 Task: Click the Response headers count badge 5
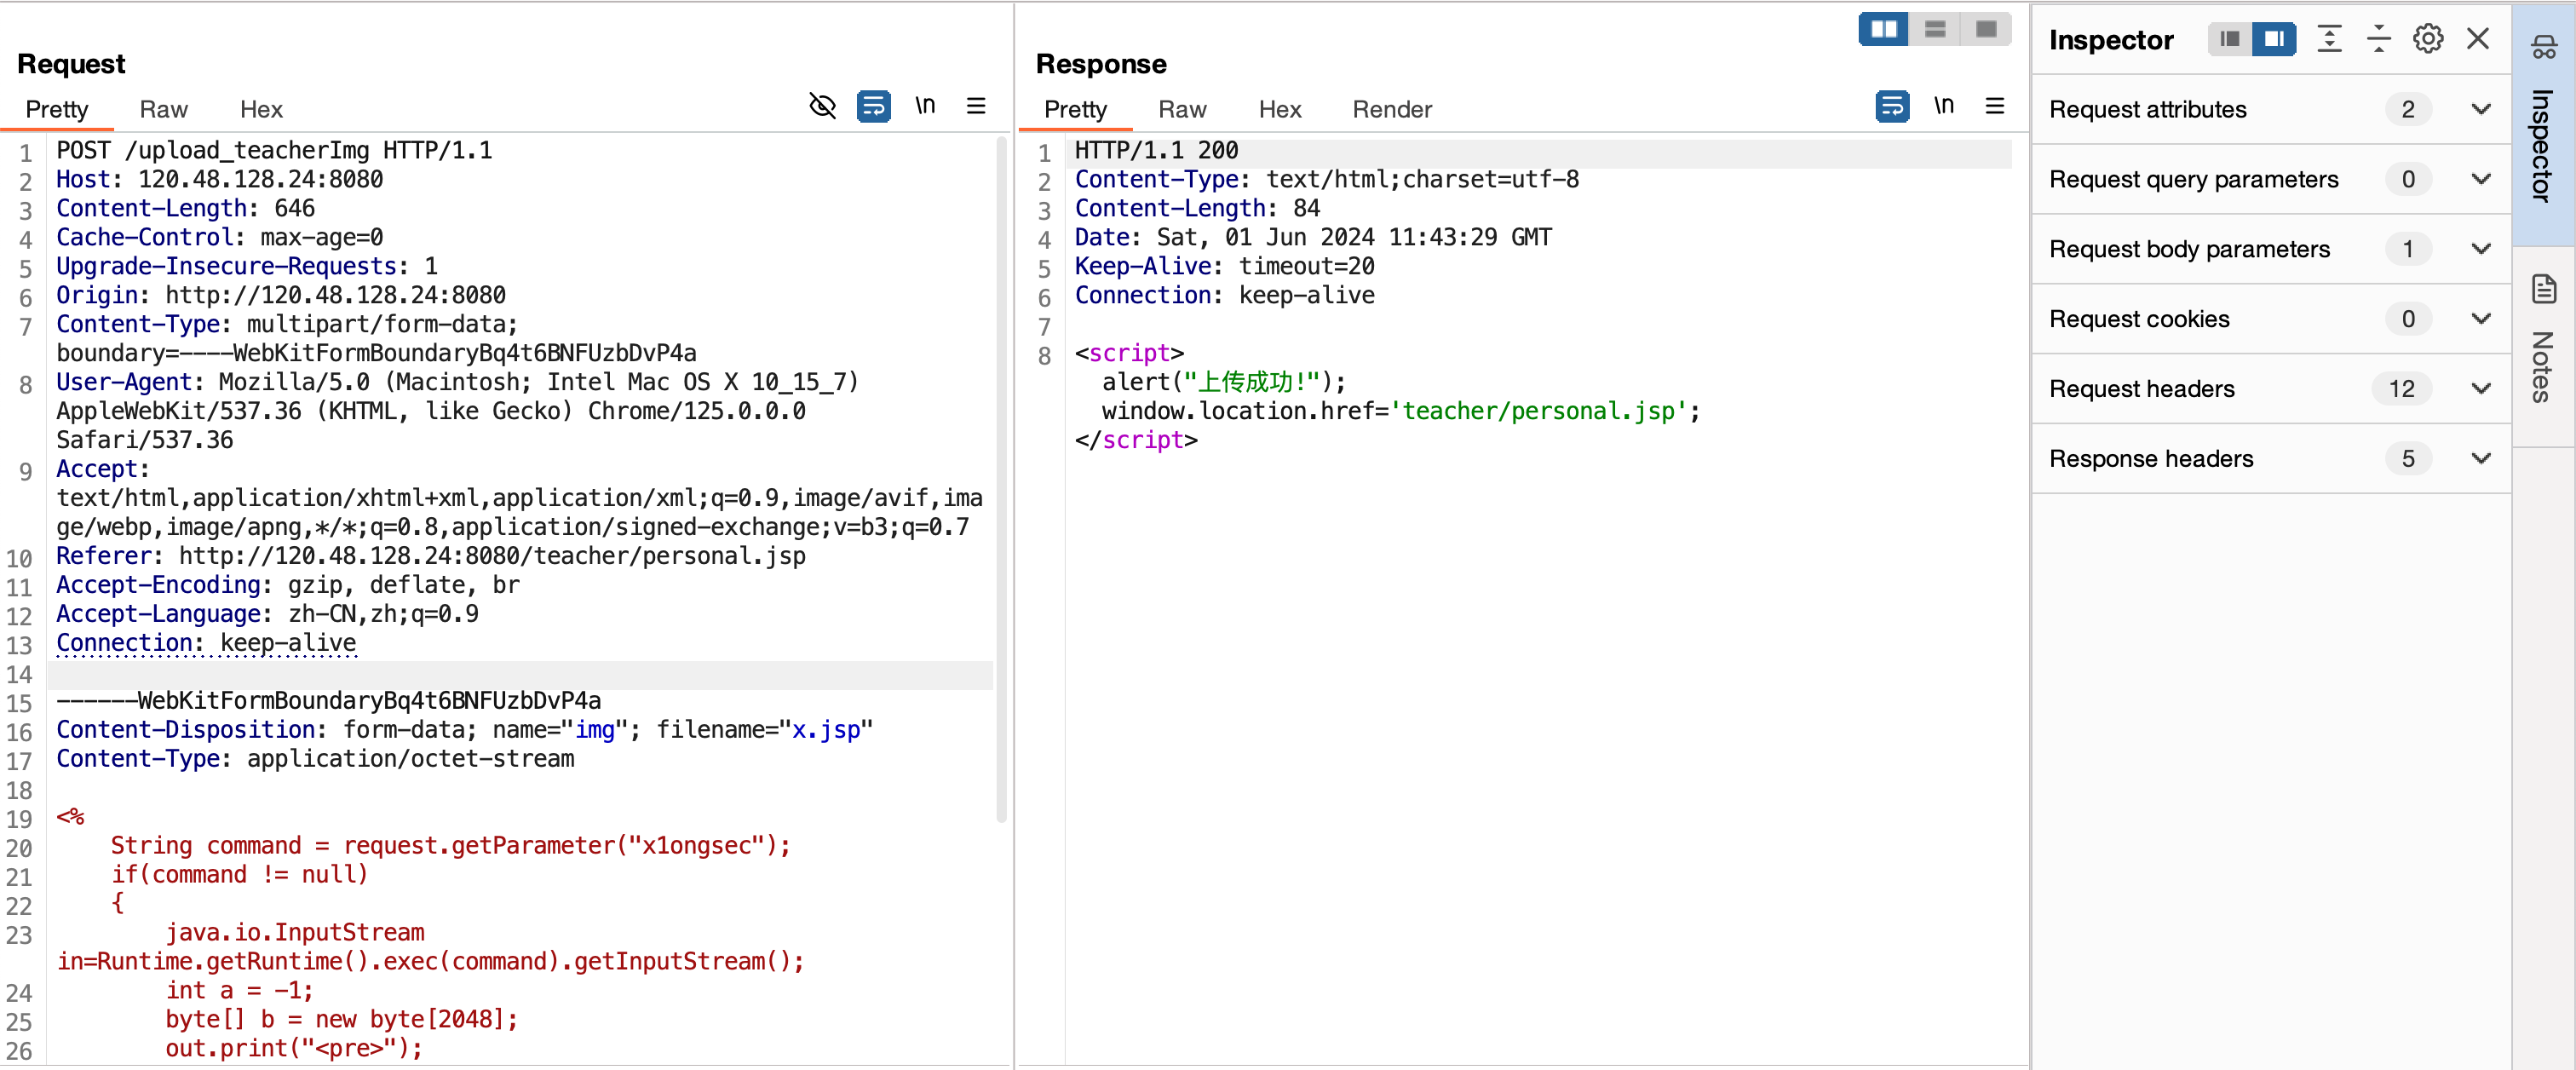2407,459
